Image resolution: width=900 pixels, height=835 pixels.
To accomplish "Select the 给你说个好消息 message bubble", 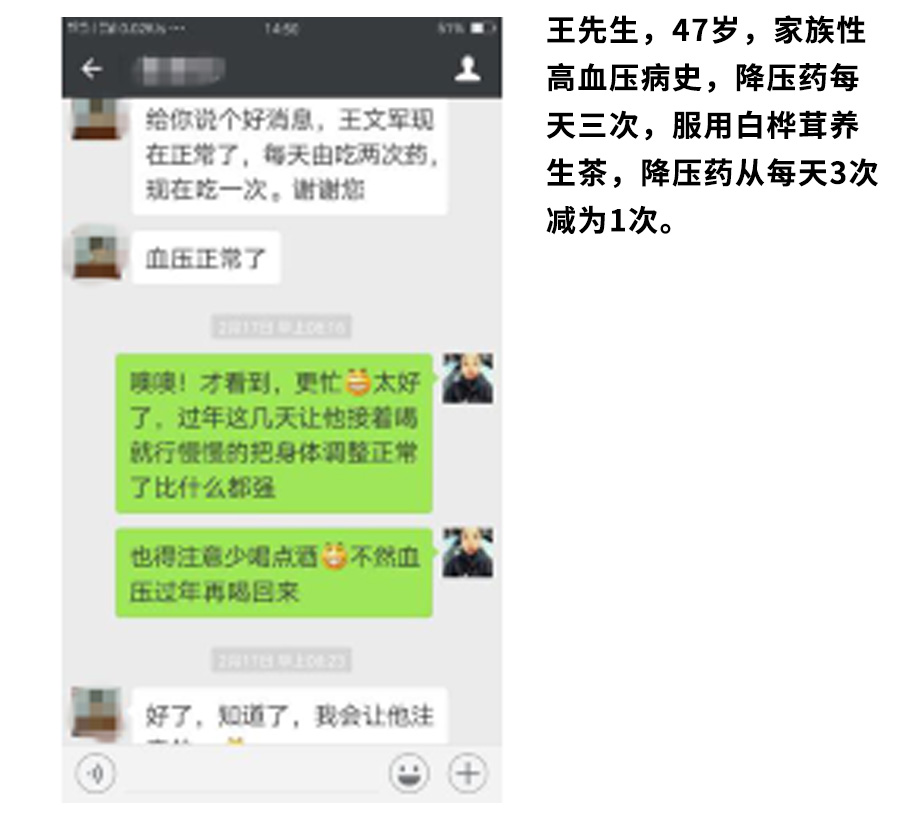I will click(289, 156).
